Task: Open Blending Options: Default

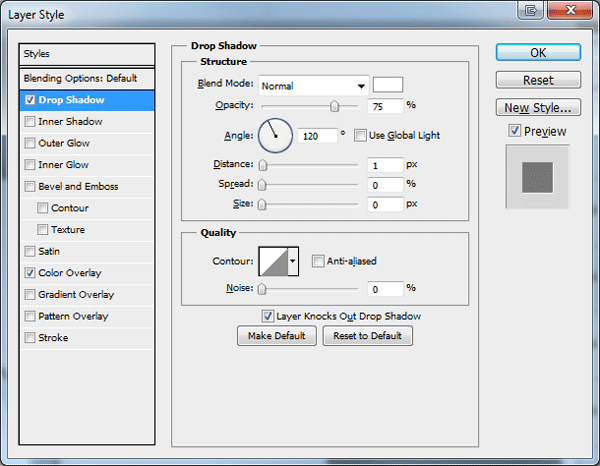Action: pos(87,78)
